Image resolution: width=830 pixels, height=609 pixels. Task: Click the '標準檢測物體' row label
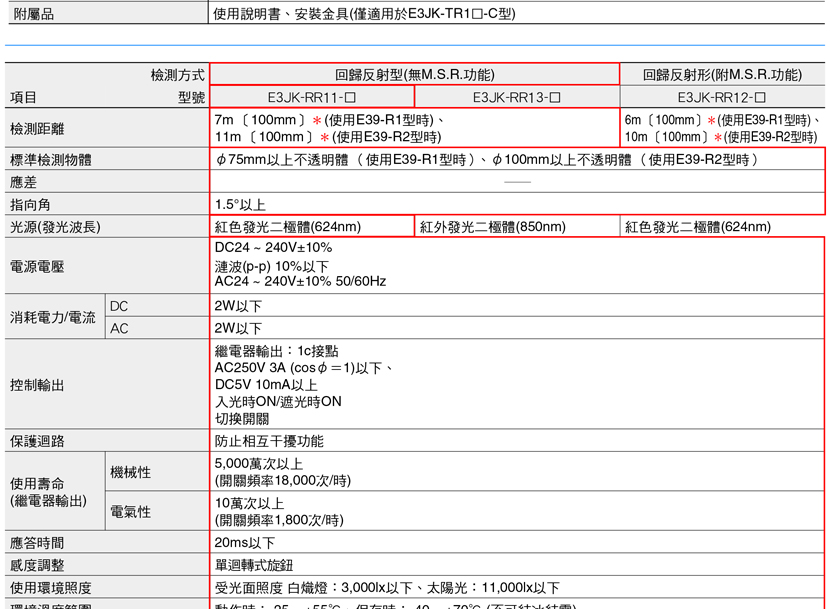point(51,159)
